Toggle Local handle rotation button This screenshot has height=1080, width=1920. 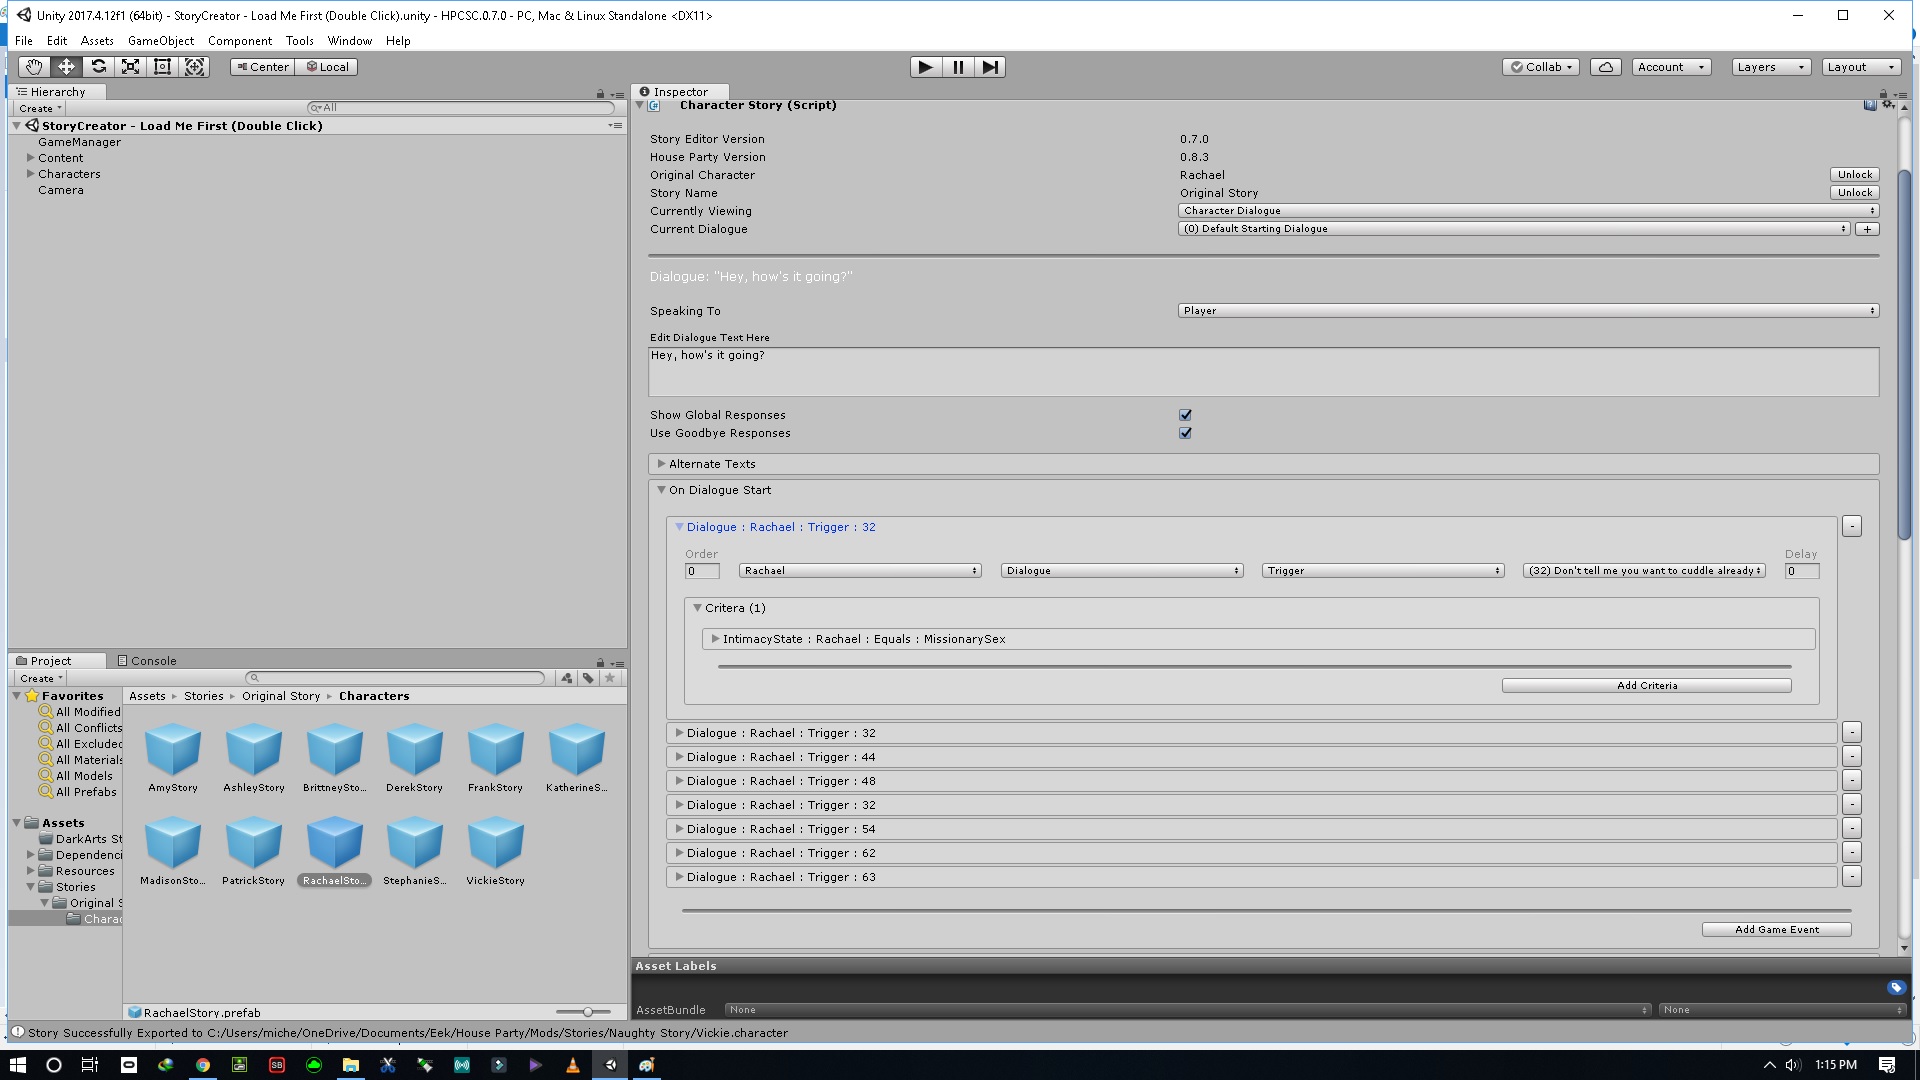(327, 67)
